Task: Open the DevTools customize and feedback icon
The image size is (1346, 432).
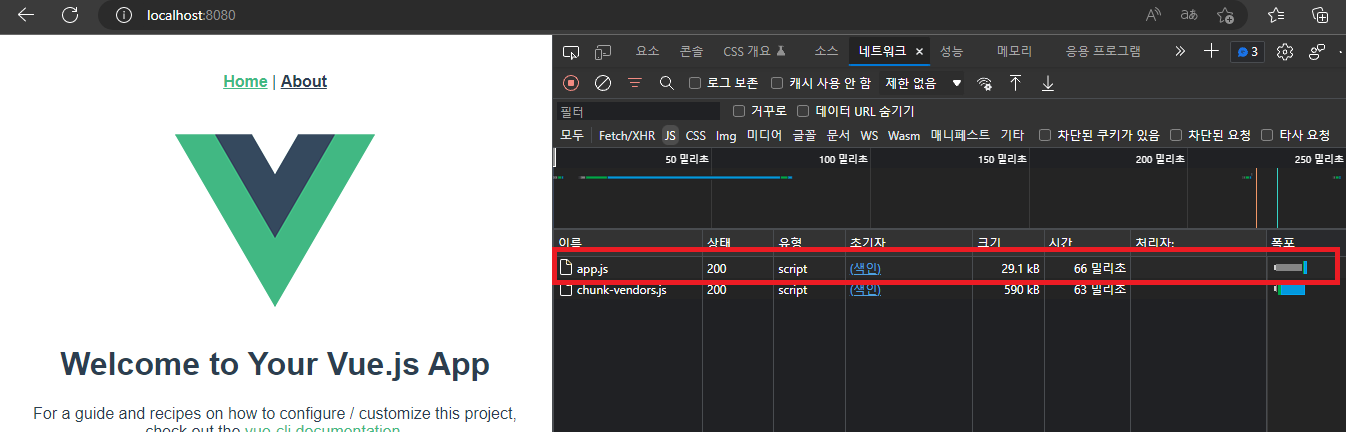Action: [x=1317, y=51]
